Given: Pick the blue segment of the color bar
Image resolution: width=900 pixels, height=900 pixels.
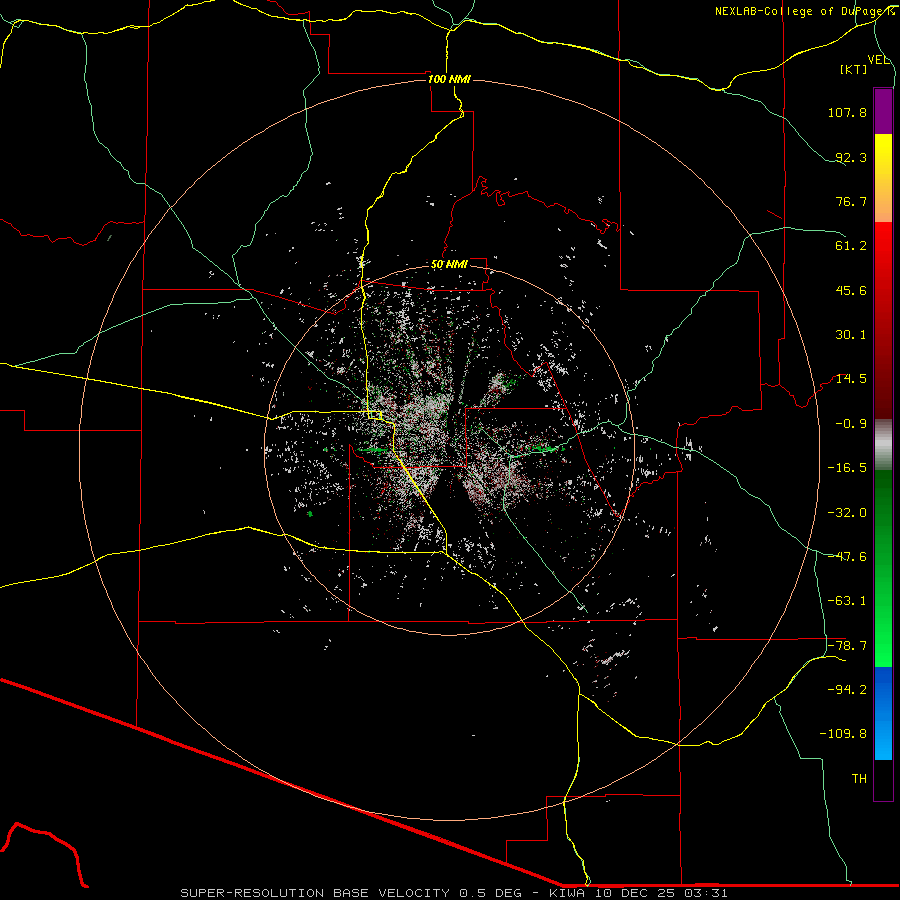Looking at the screenshot, I should 883,713.
